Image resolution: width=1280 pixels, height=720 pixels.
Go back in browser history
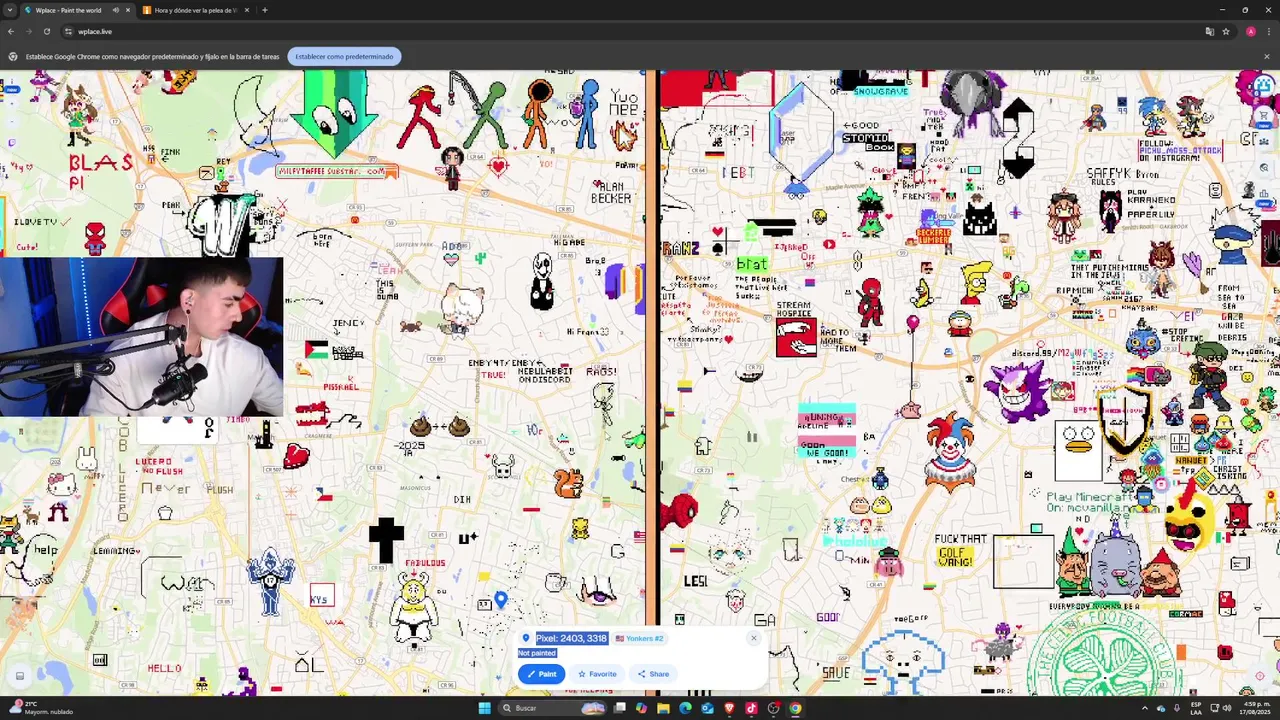click(11, 31)
